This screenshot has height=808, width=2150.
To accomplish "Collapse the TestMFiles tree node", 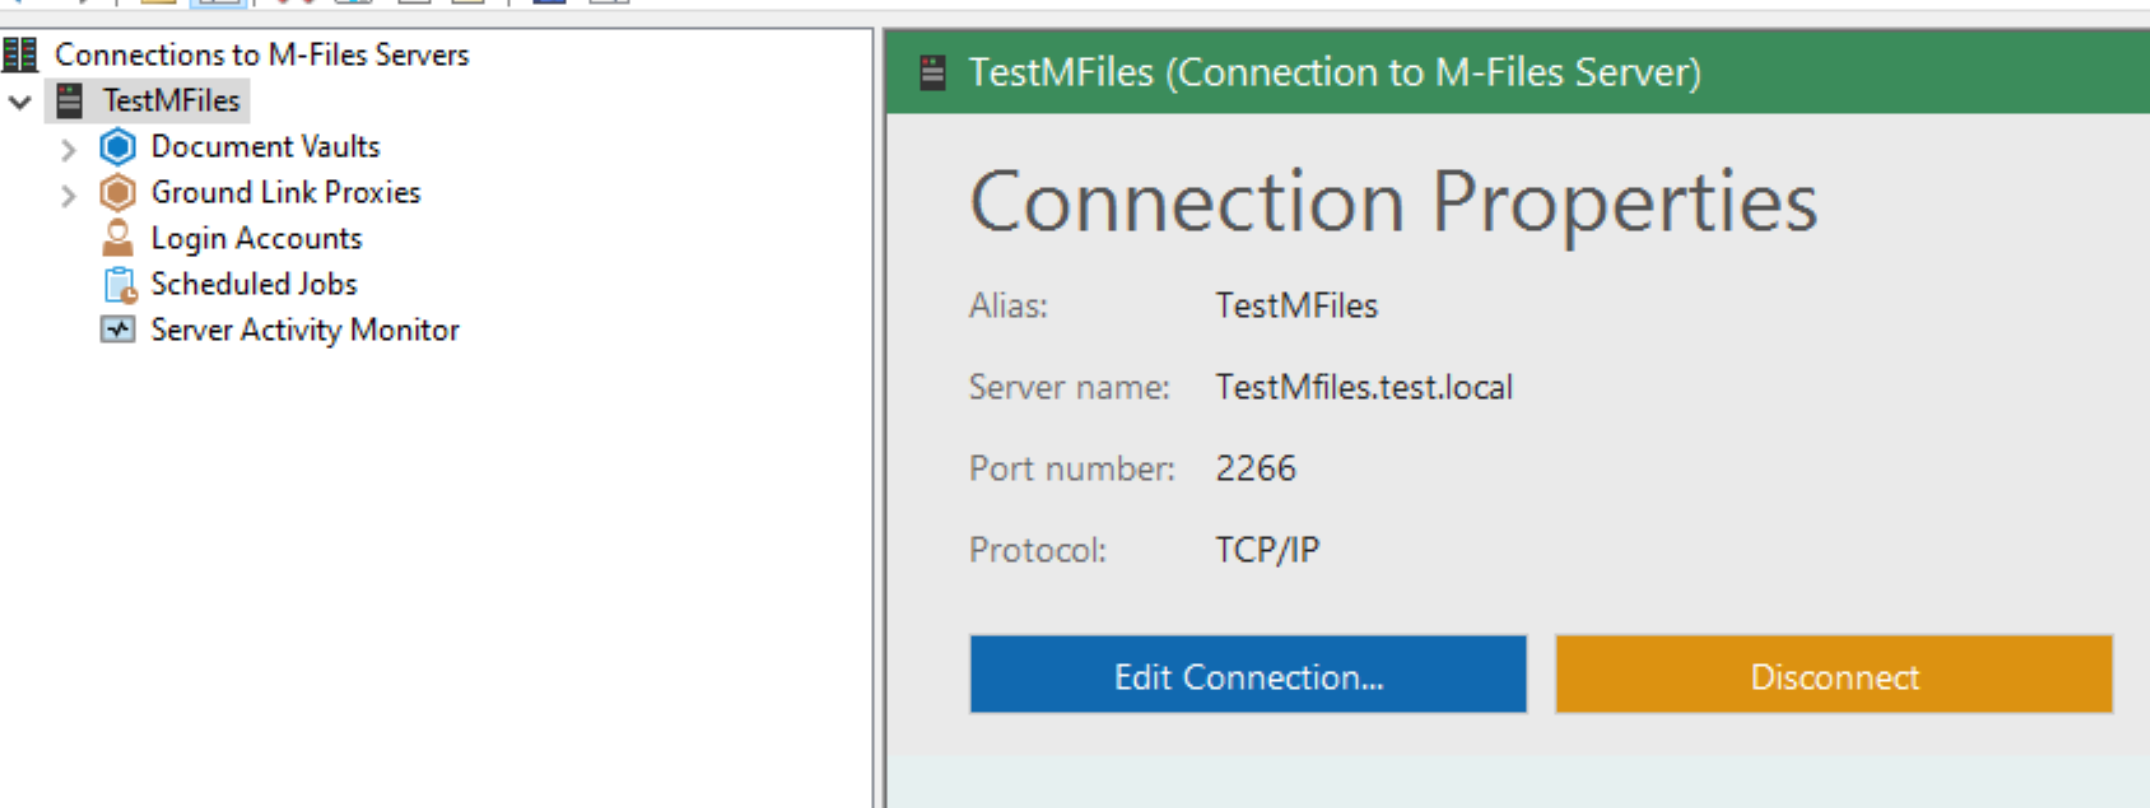I will (20, 101).
